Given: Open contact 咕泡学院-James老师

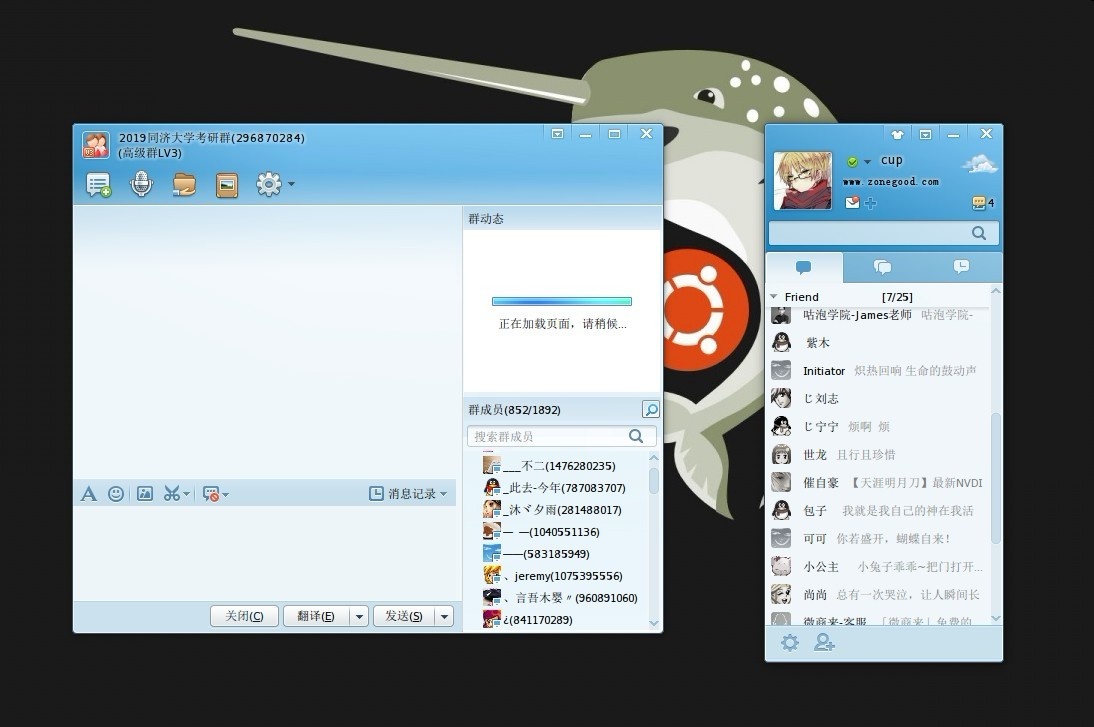Looking at the screenshot, I should tap(878, 315).
